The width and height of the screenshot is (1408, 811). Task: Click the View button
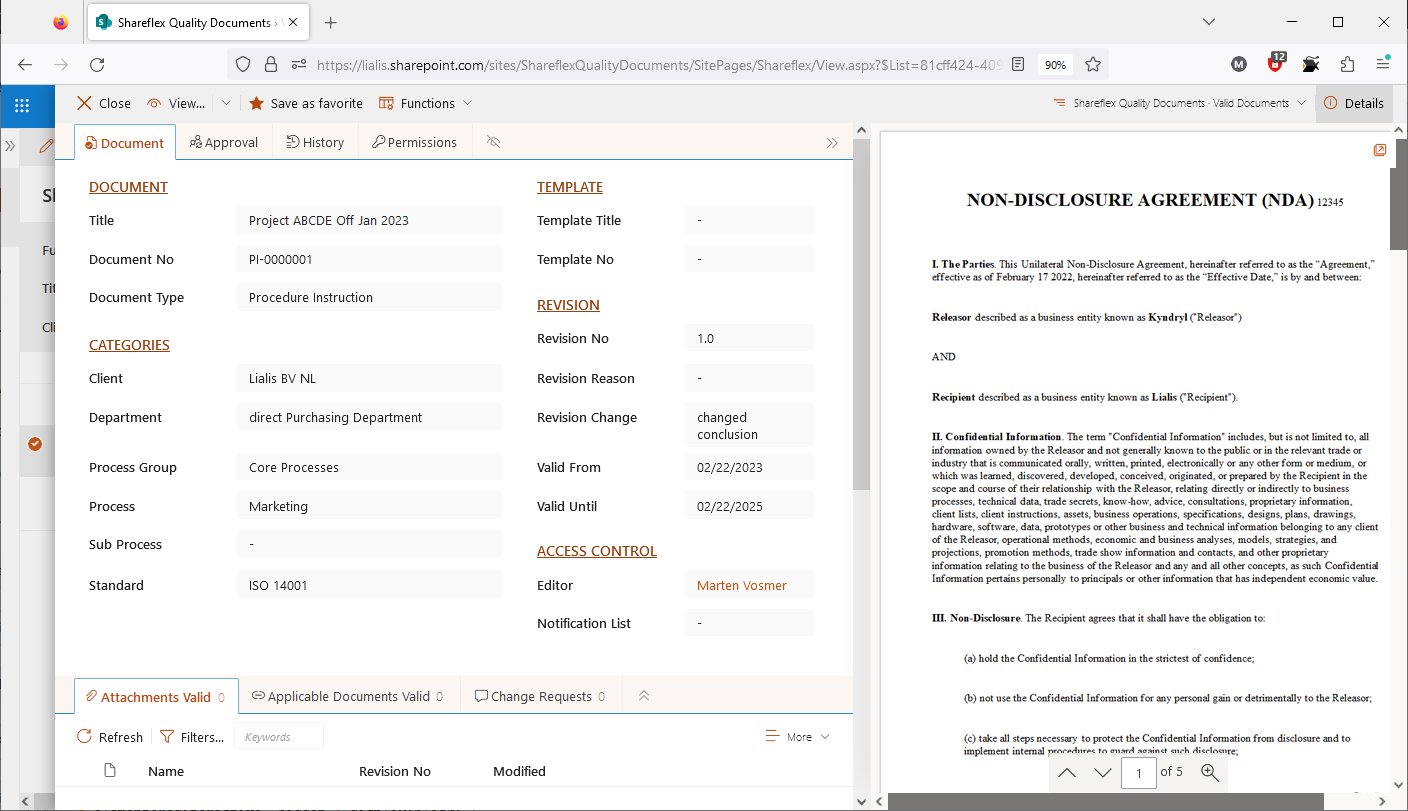[176, 103]
